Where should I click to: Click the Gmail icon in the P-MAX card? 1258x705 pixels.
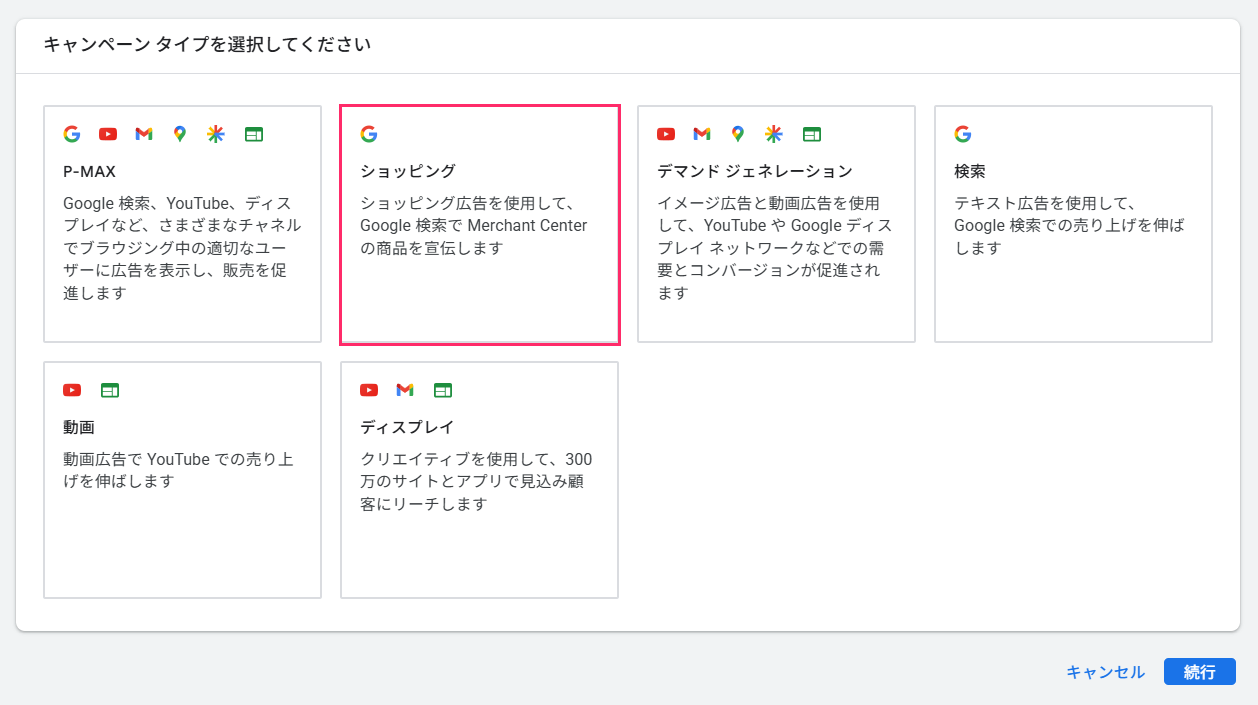pos(144,134)
